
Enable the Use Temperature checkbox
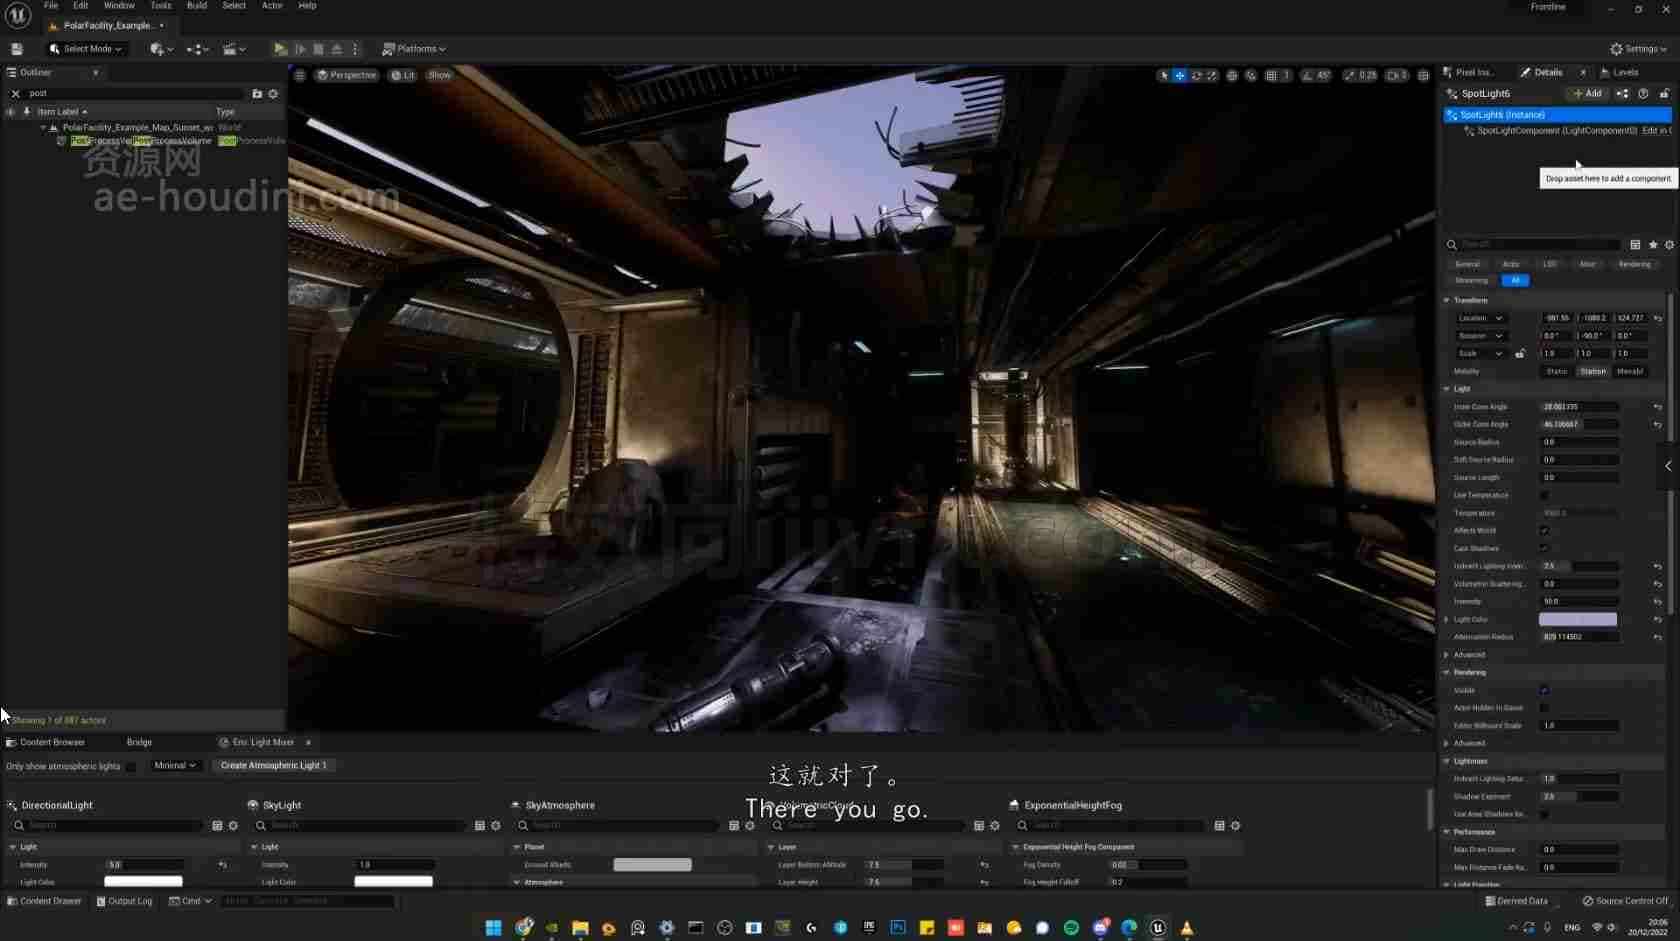click(1544, 496)
